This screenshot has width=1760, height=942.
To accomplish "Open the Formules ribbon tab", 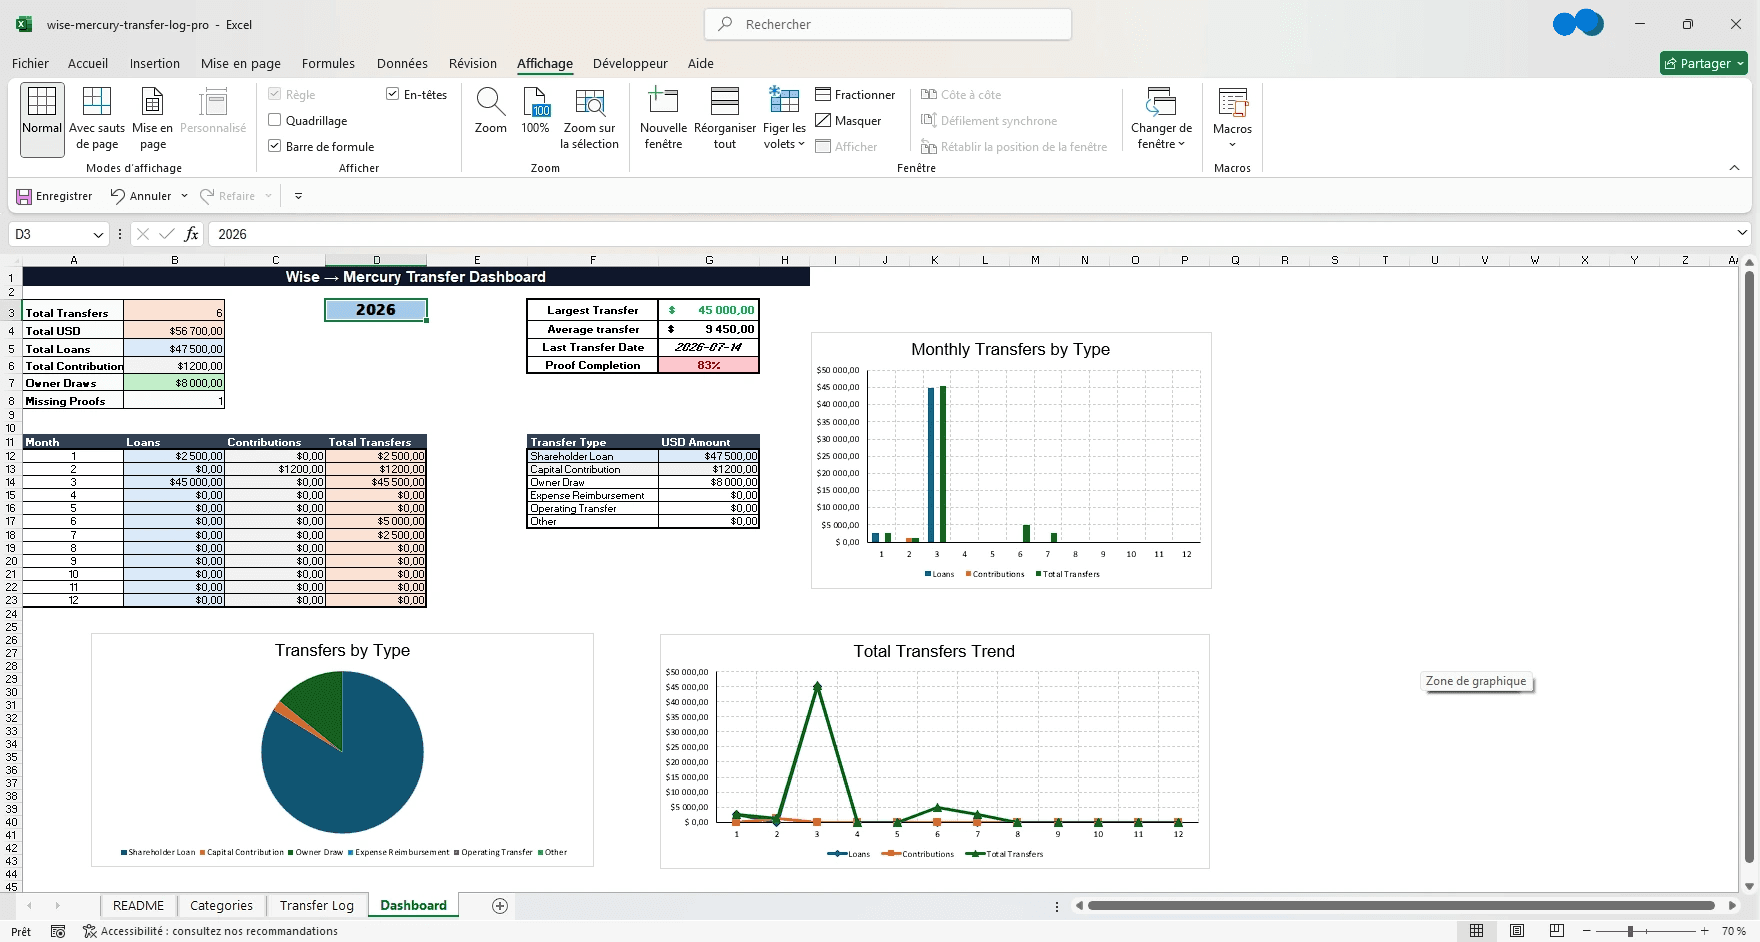I will pyautogui.click(x=328, y=63).
